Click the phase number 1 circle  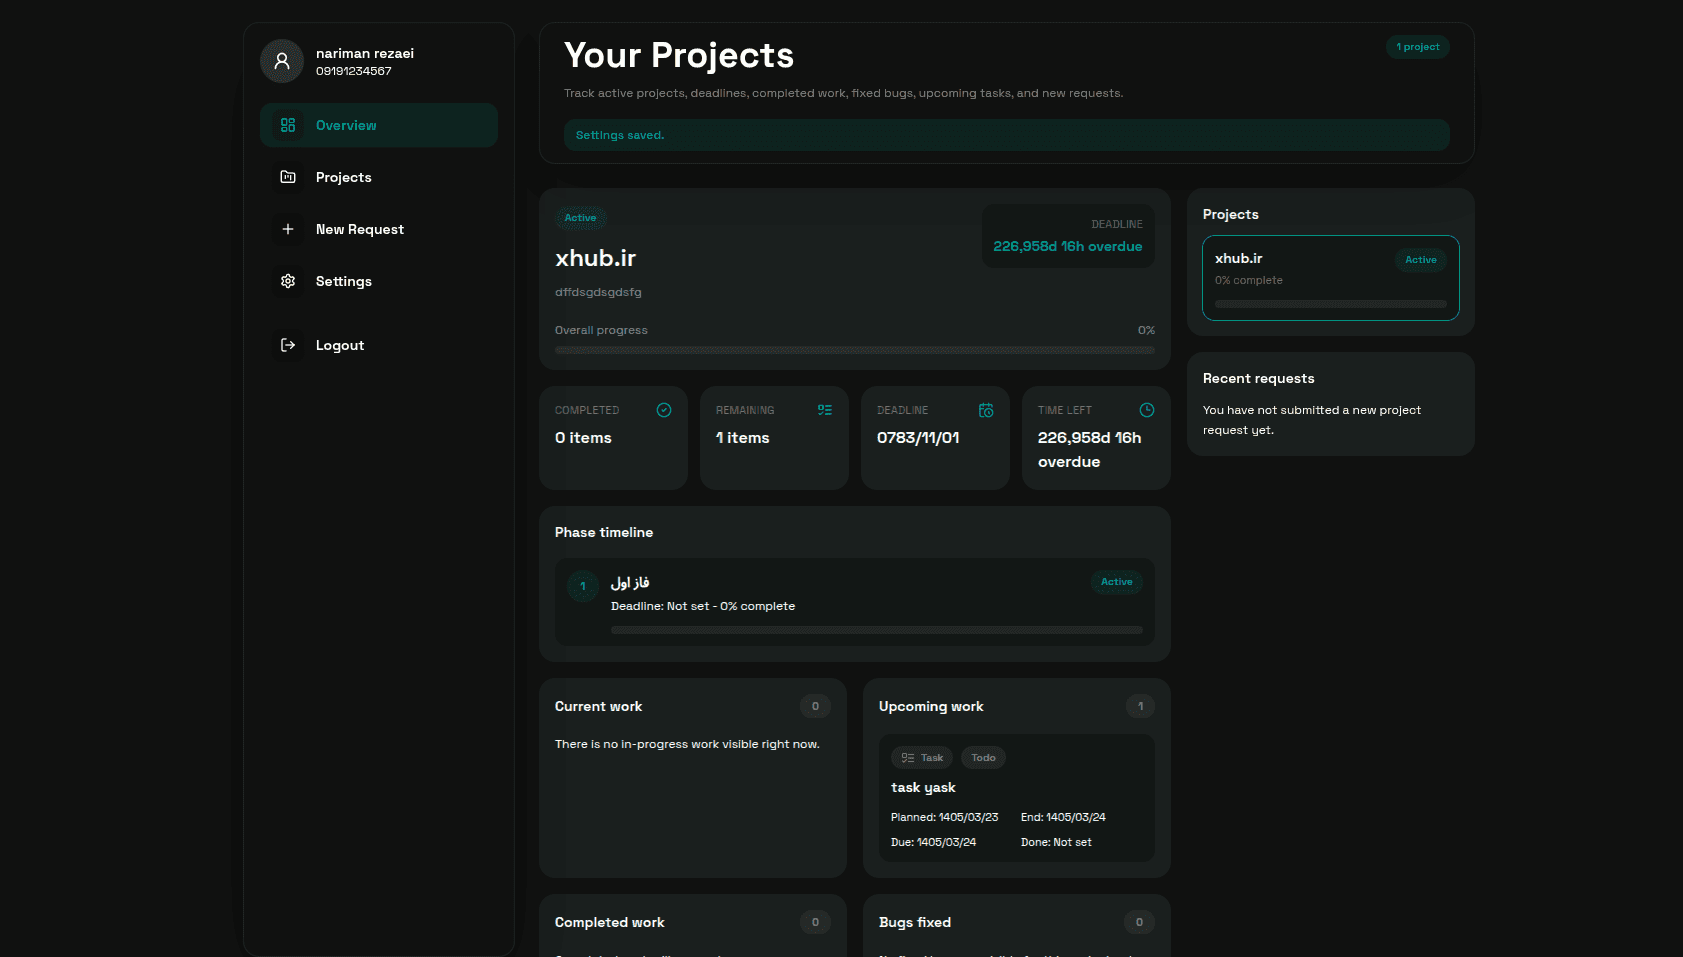tap(583, 586)
